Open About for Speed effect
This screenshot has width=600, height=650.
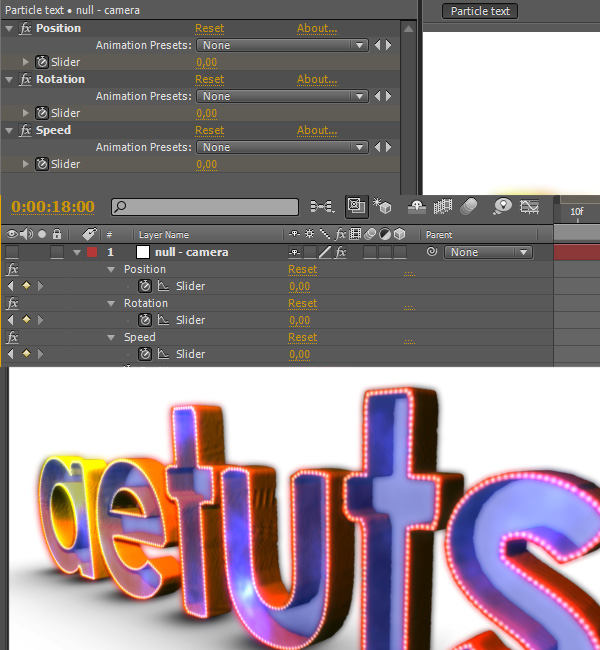317,130
